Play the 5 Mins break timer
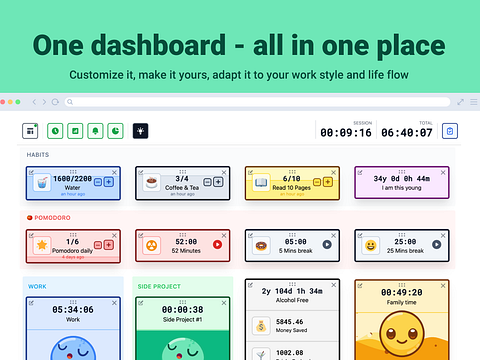480x360 pixels. point(327,245)
